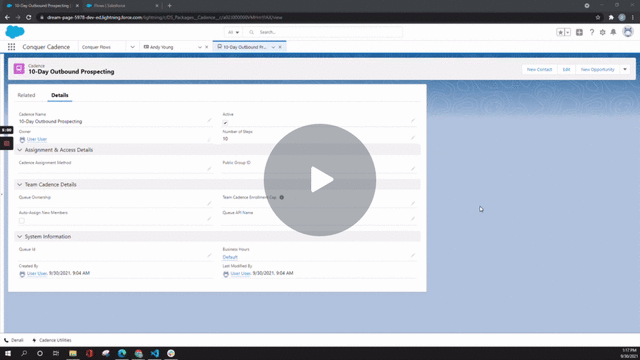Switch to Andy Young workspace tab
640x360 pixels.
162,47
